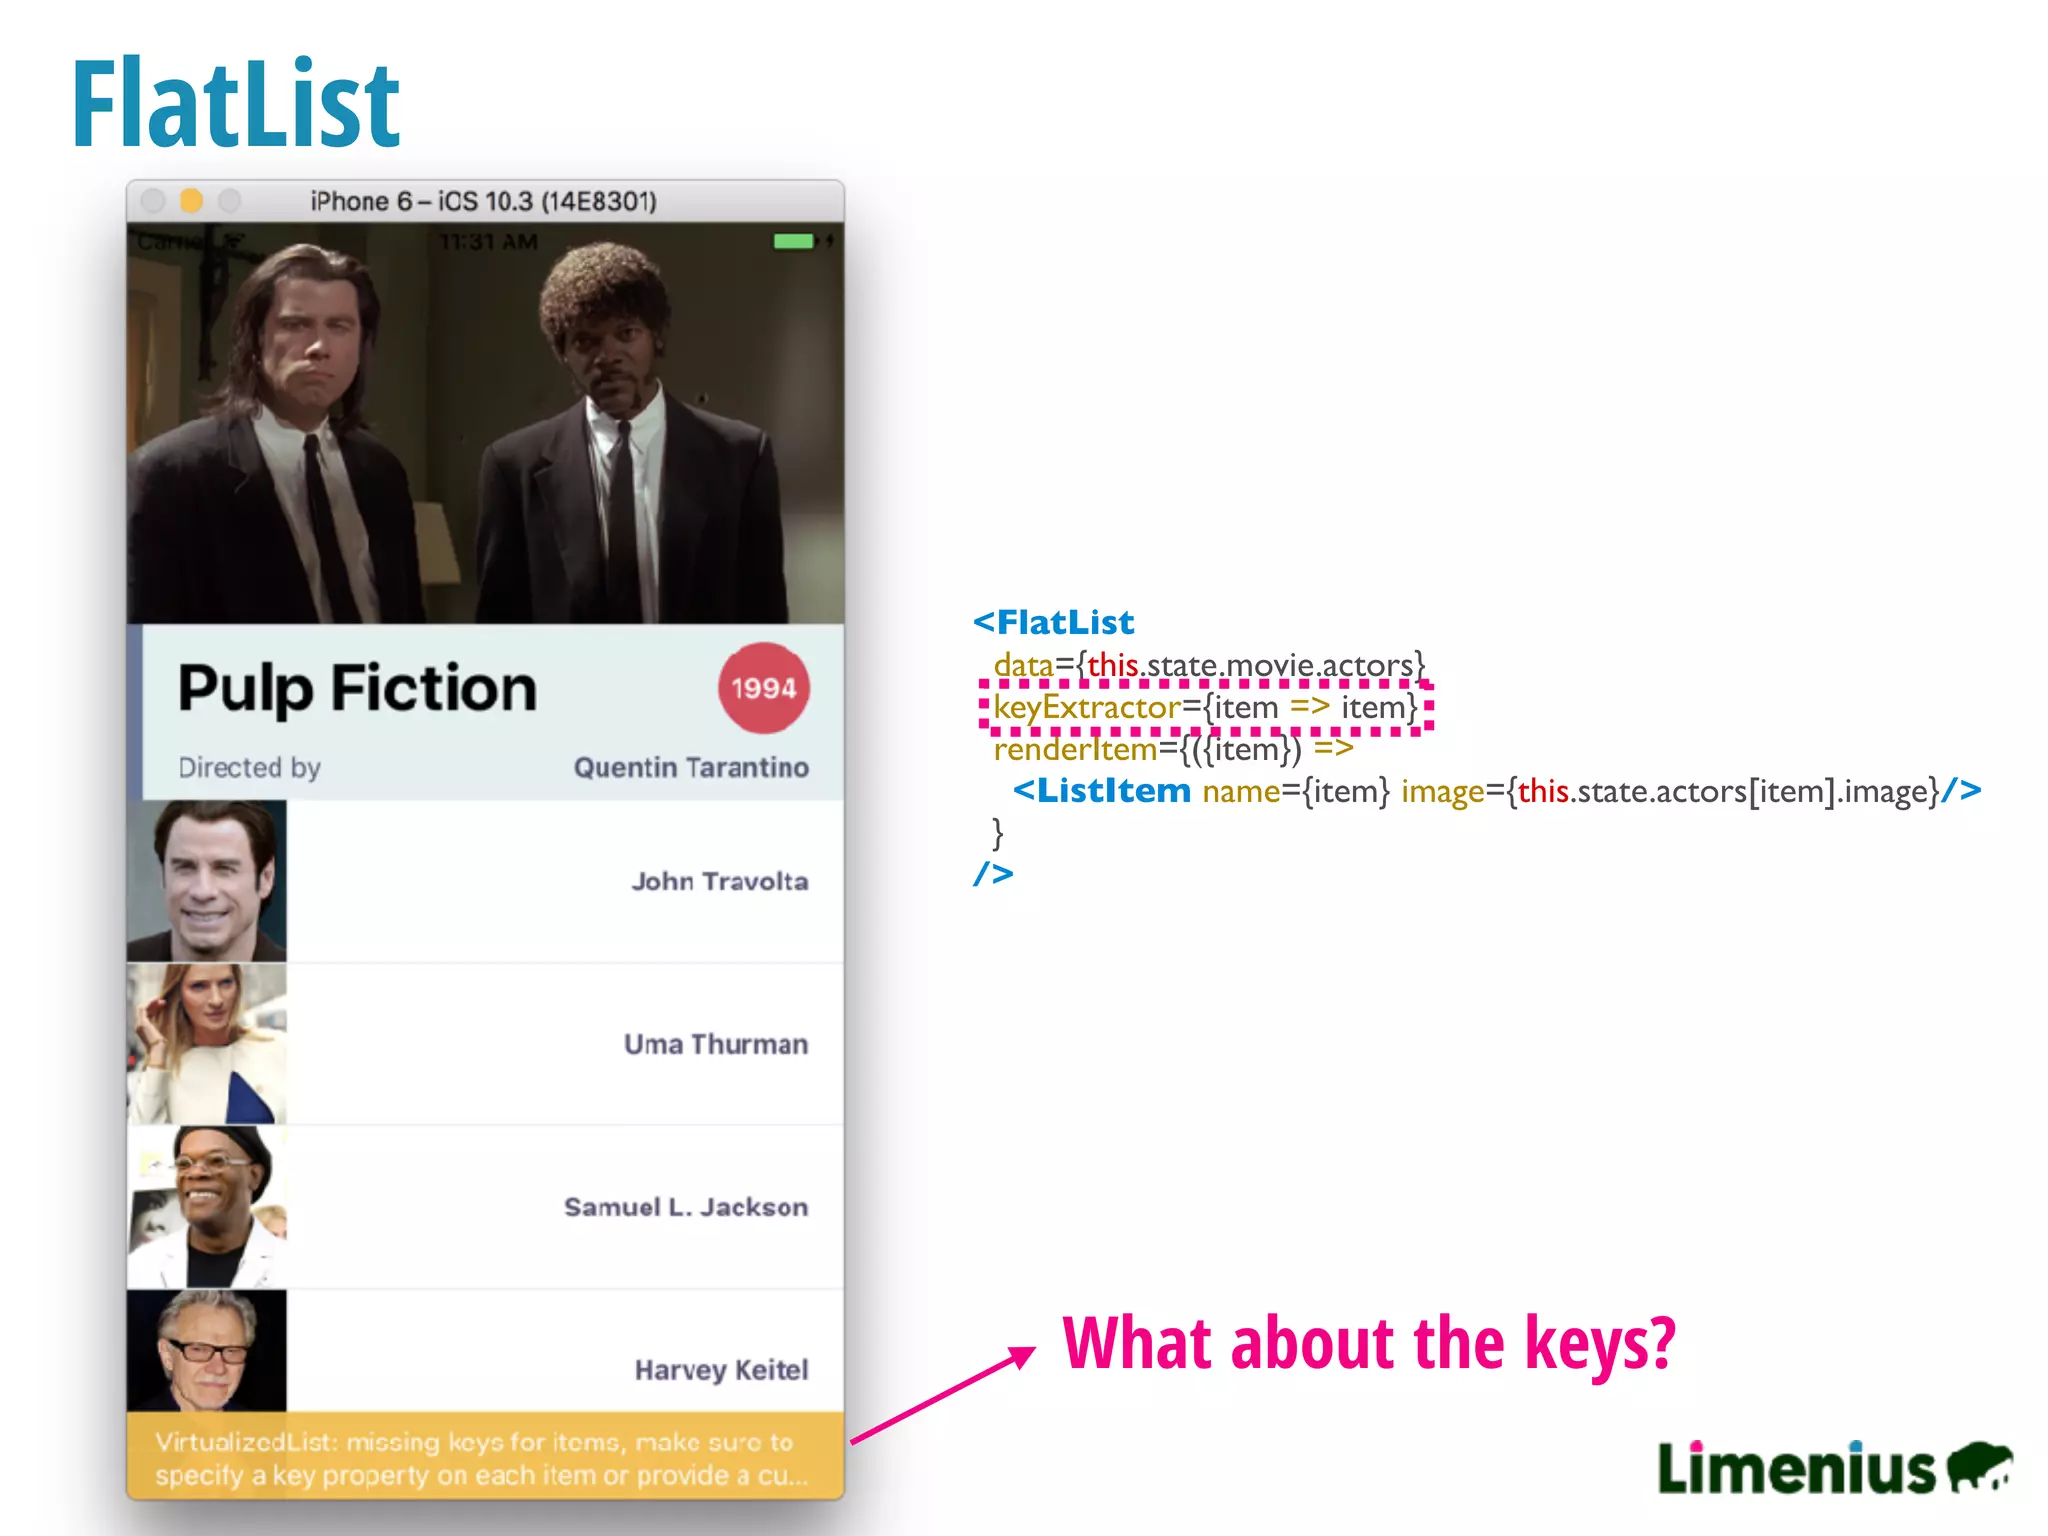Open John Travolta's photo thumbnail
The image size is (2048, 1536).
point(207,881)
